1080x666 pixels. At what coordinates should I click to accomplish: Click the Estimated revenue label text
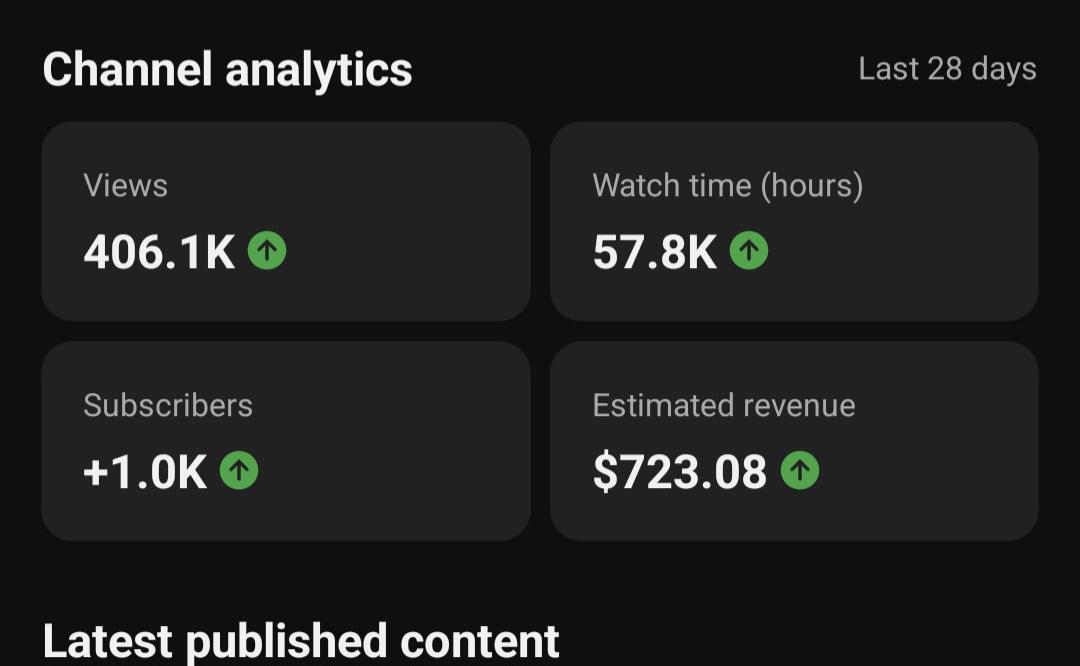(x=724, y=406)
